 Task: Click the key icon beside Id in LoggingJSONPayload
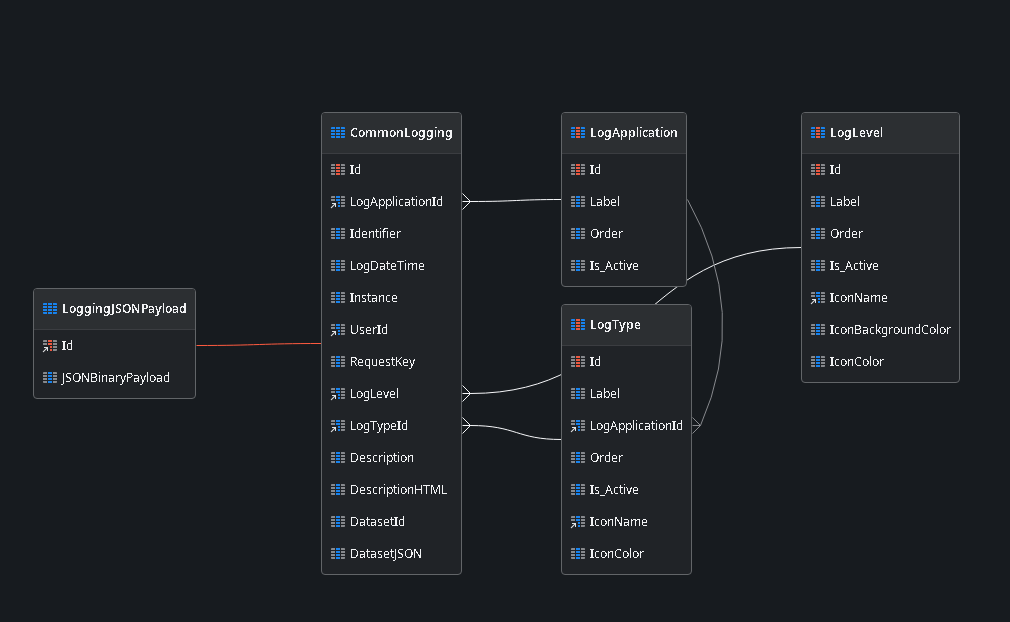point(49,345)
